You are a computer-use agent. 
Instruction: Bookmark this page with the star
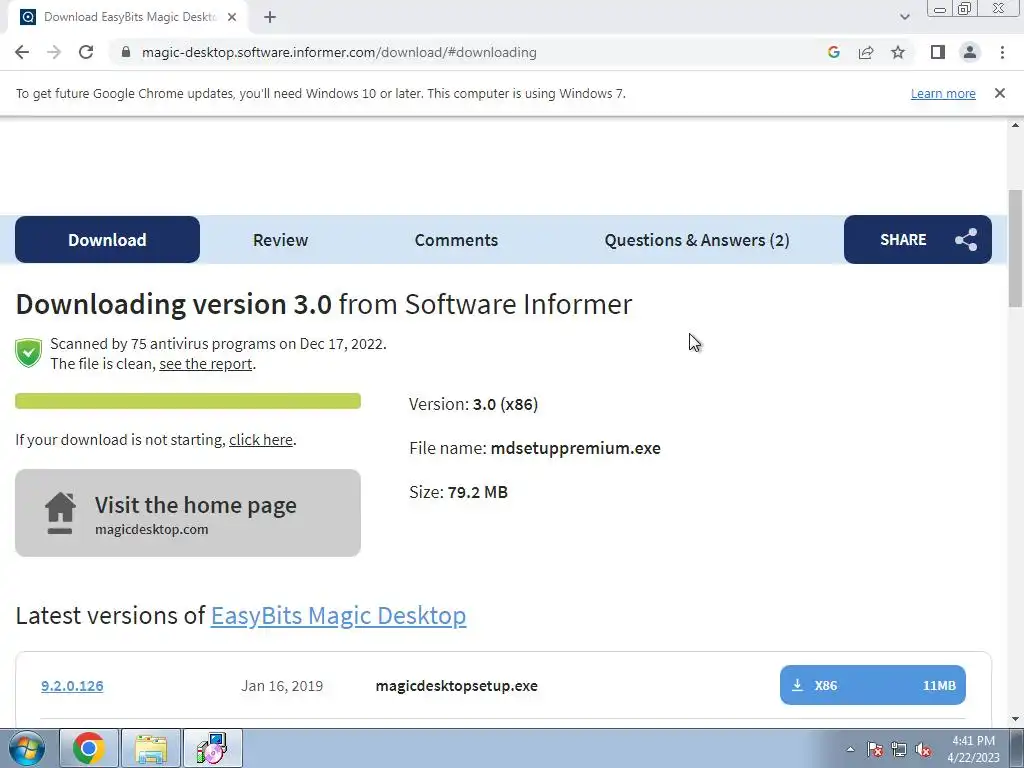[898, 52]
